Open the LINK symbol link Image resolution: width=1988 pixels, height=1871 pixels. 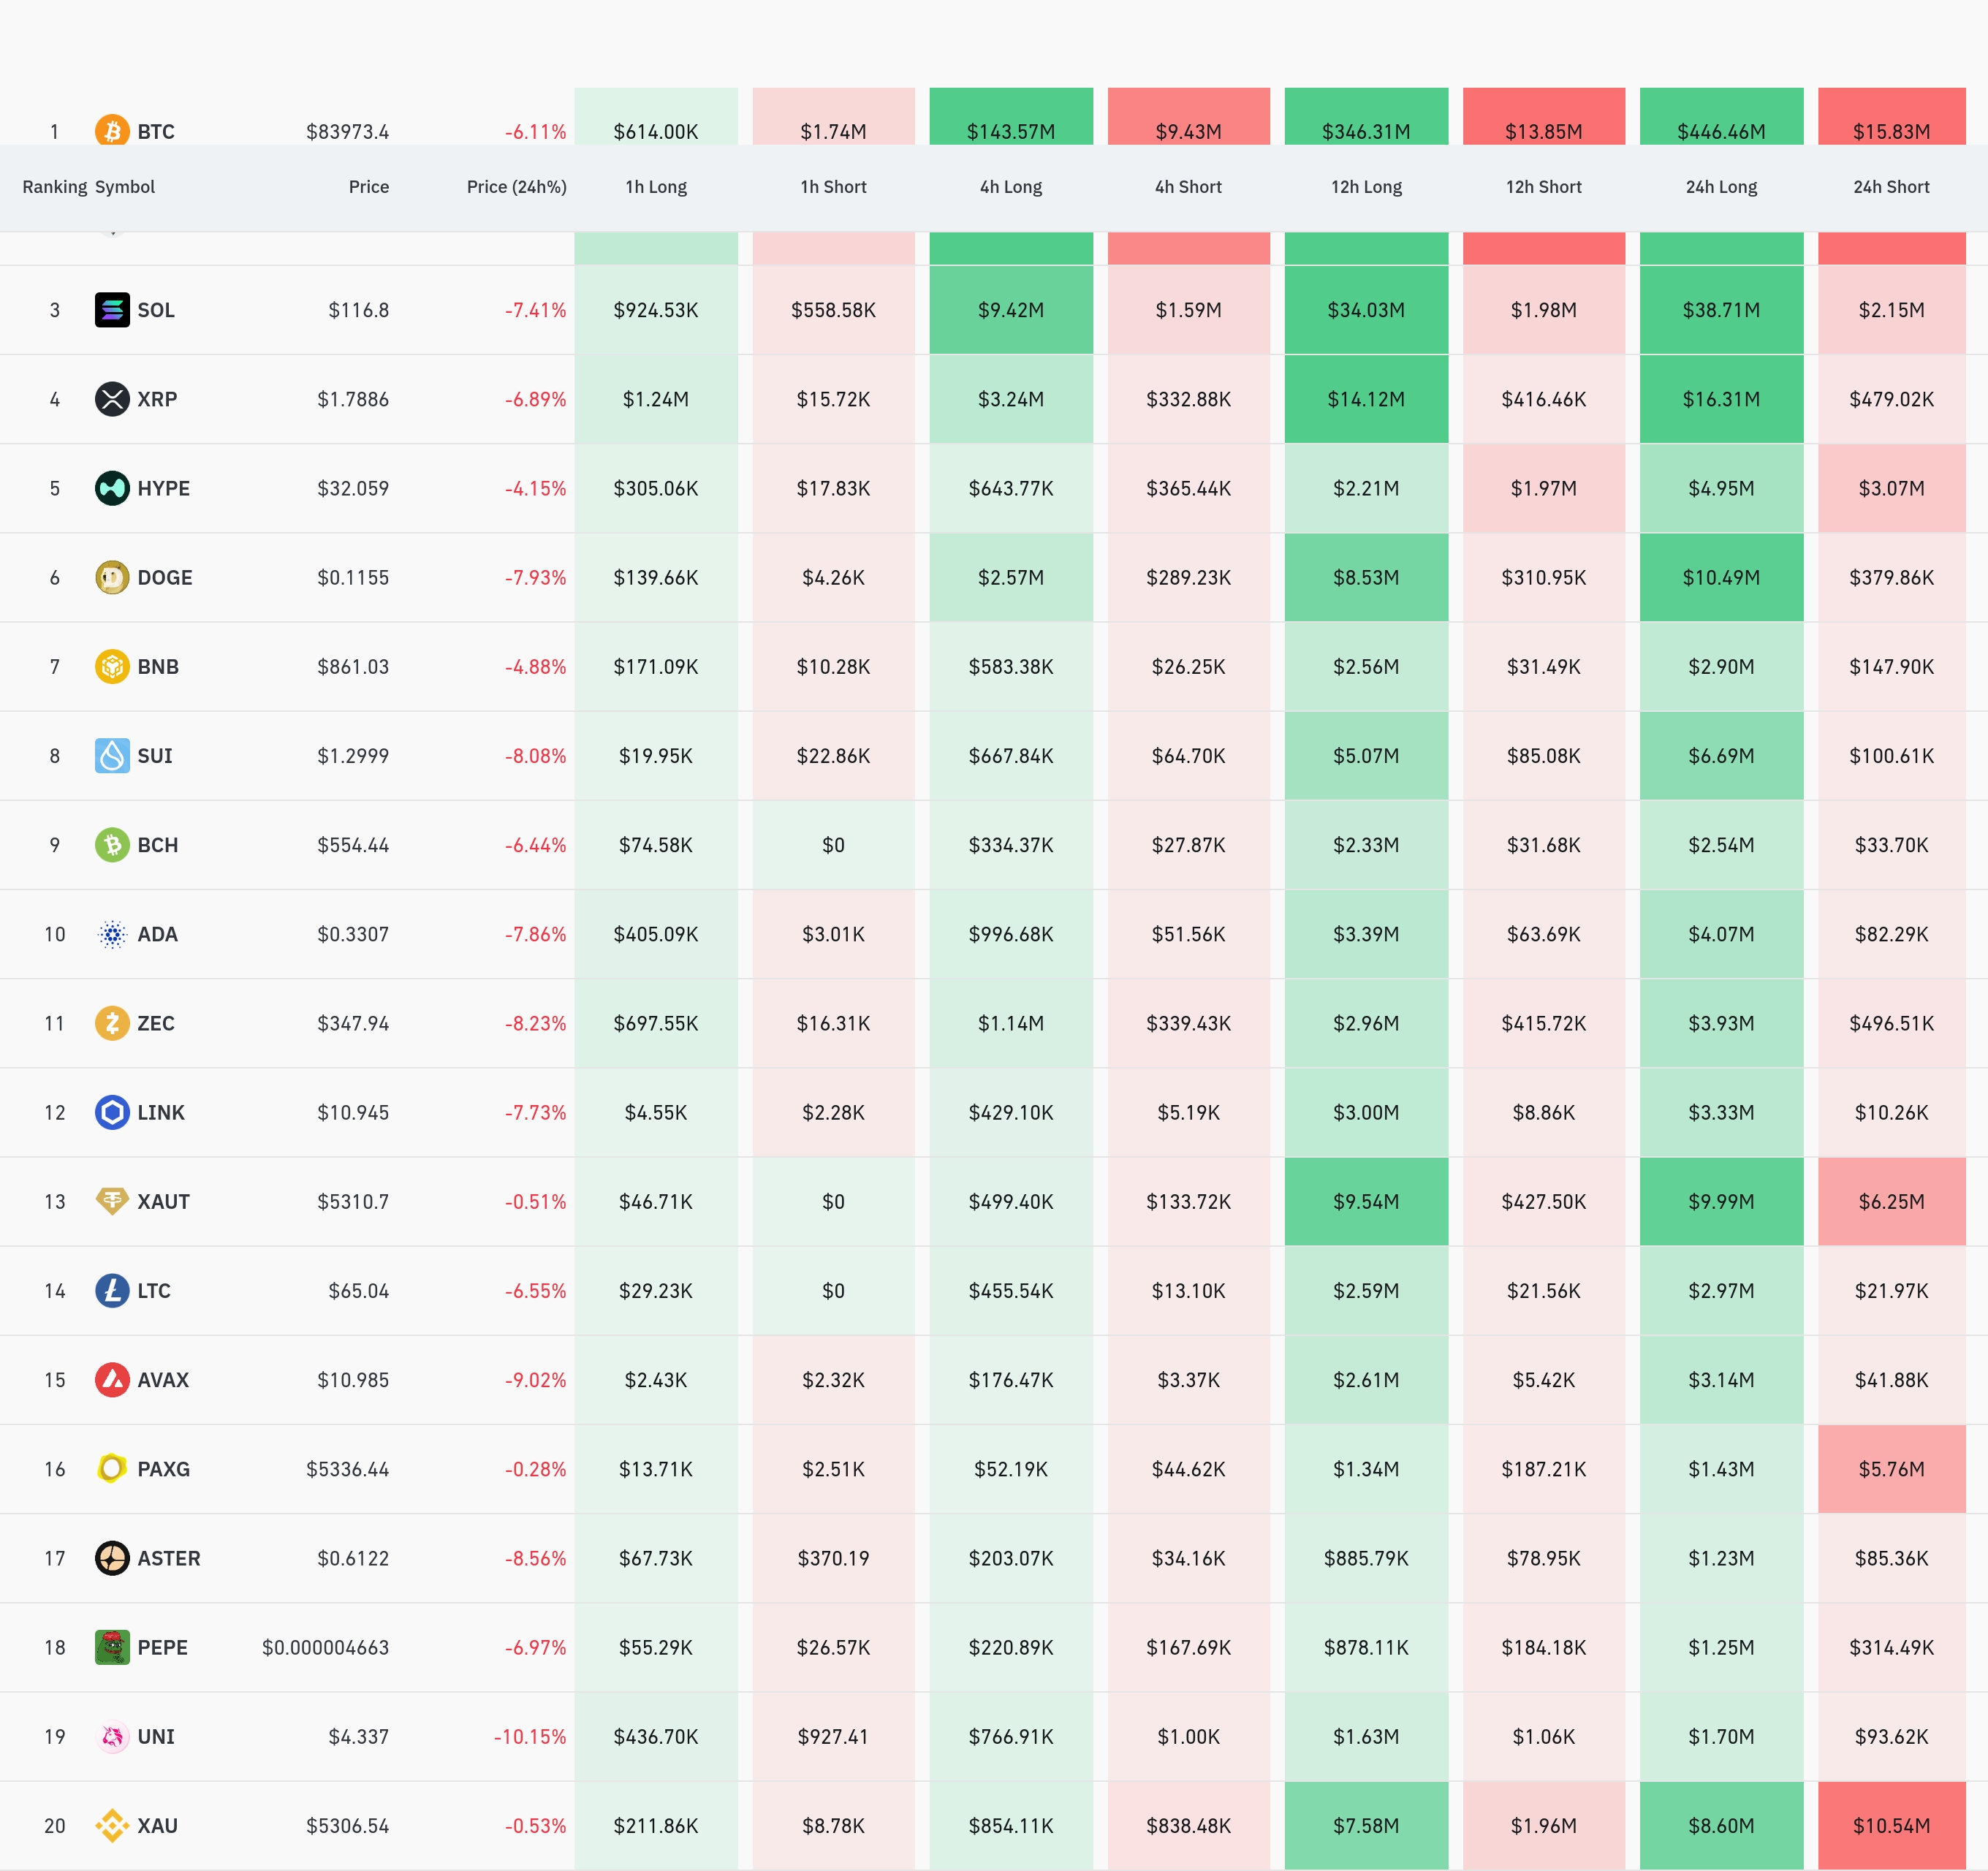tap(160, 1112)
